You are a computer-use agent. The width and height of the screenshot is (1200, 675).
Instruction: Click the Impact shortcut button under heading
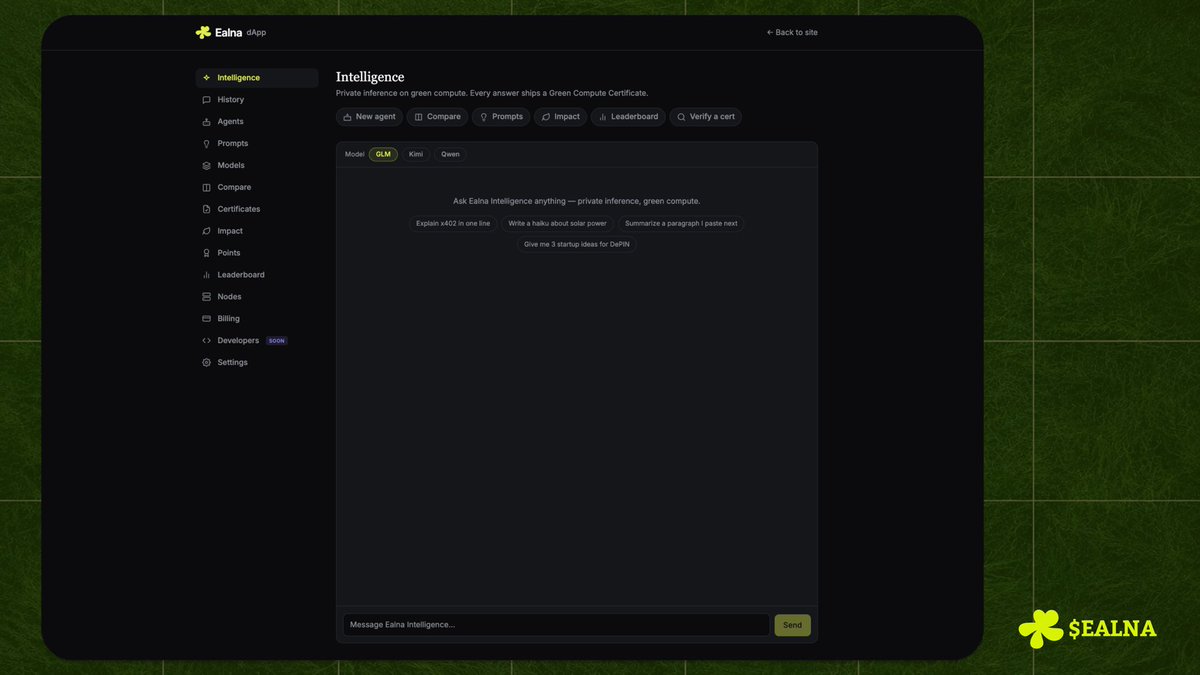[x=560, y=117]
